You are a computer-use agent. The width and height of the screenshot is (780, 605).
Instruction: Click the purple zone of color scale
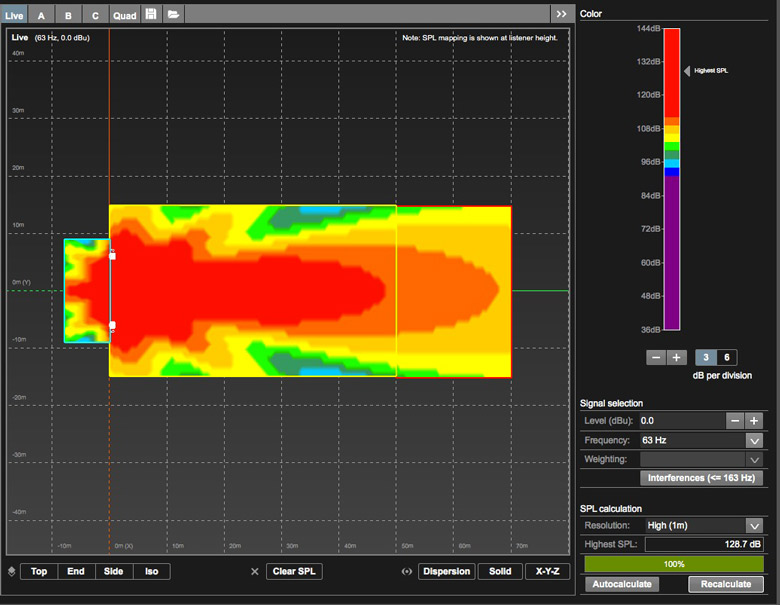(x=672, y=253)
